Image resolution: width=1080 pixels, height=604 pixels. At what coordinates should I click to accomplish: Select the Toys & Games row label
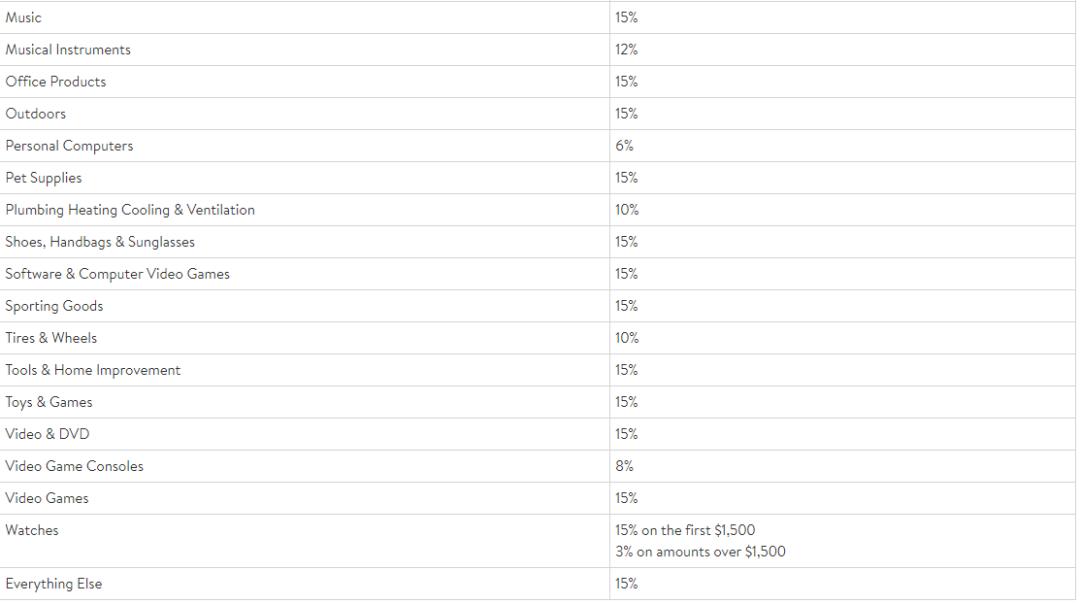pos(49,402)
